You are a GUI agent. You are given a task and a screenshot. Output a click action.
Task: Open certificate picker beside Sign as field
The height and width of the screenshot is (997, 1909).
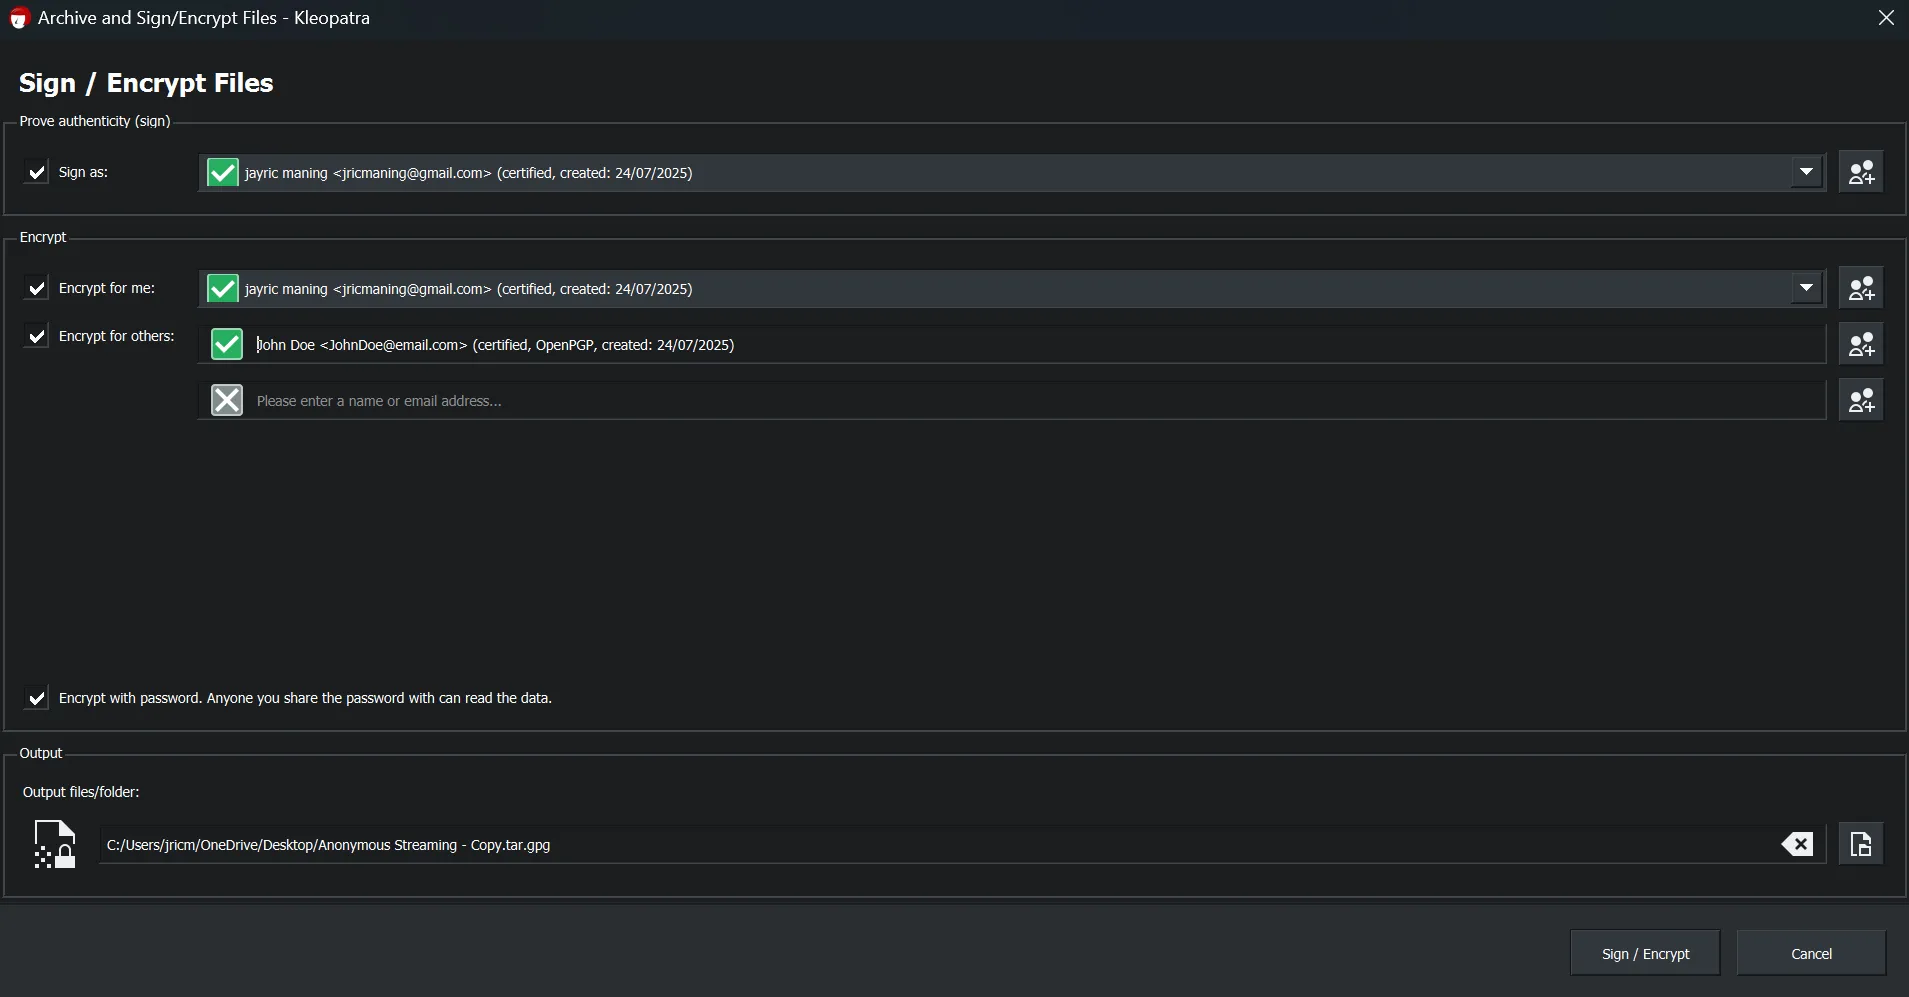point(1861,173)
